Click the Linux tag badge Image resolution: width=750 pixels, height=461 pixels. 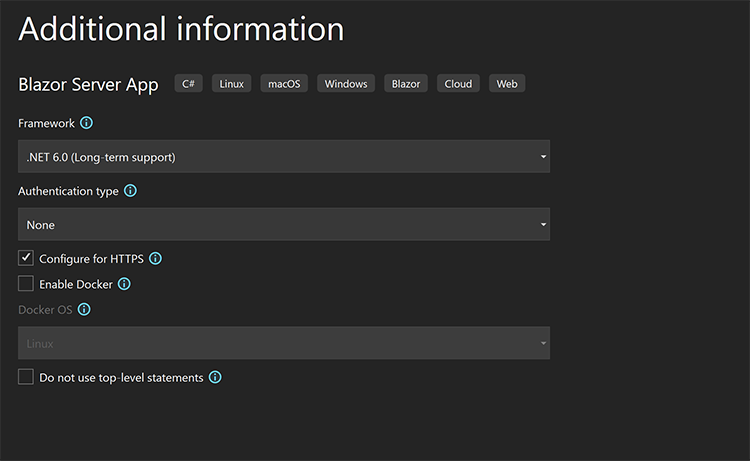point(232,83)
